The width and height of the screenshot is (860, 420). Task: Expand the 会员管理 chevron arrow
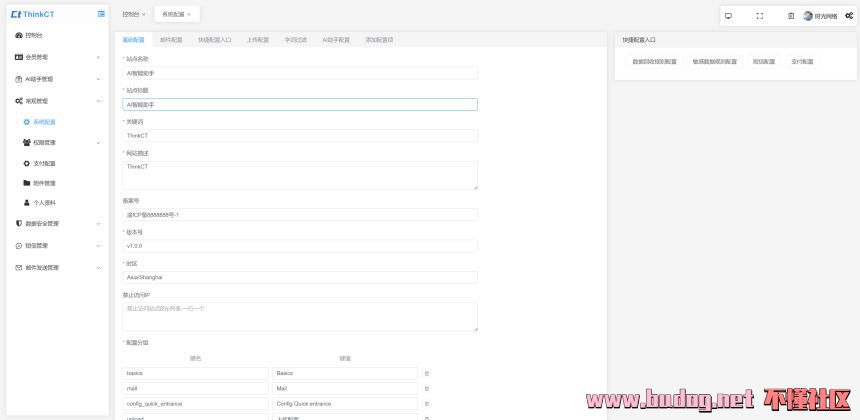99,57
